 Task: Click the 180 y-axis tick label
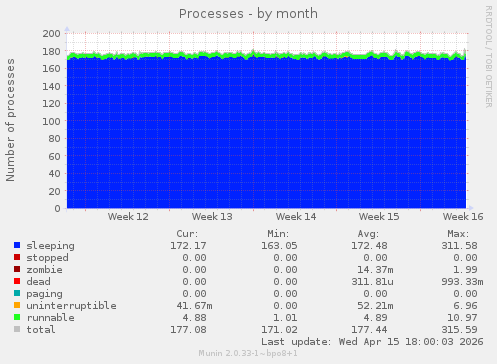point(51,51)
